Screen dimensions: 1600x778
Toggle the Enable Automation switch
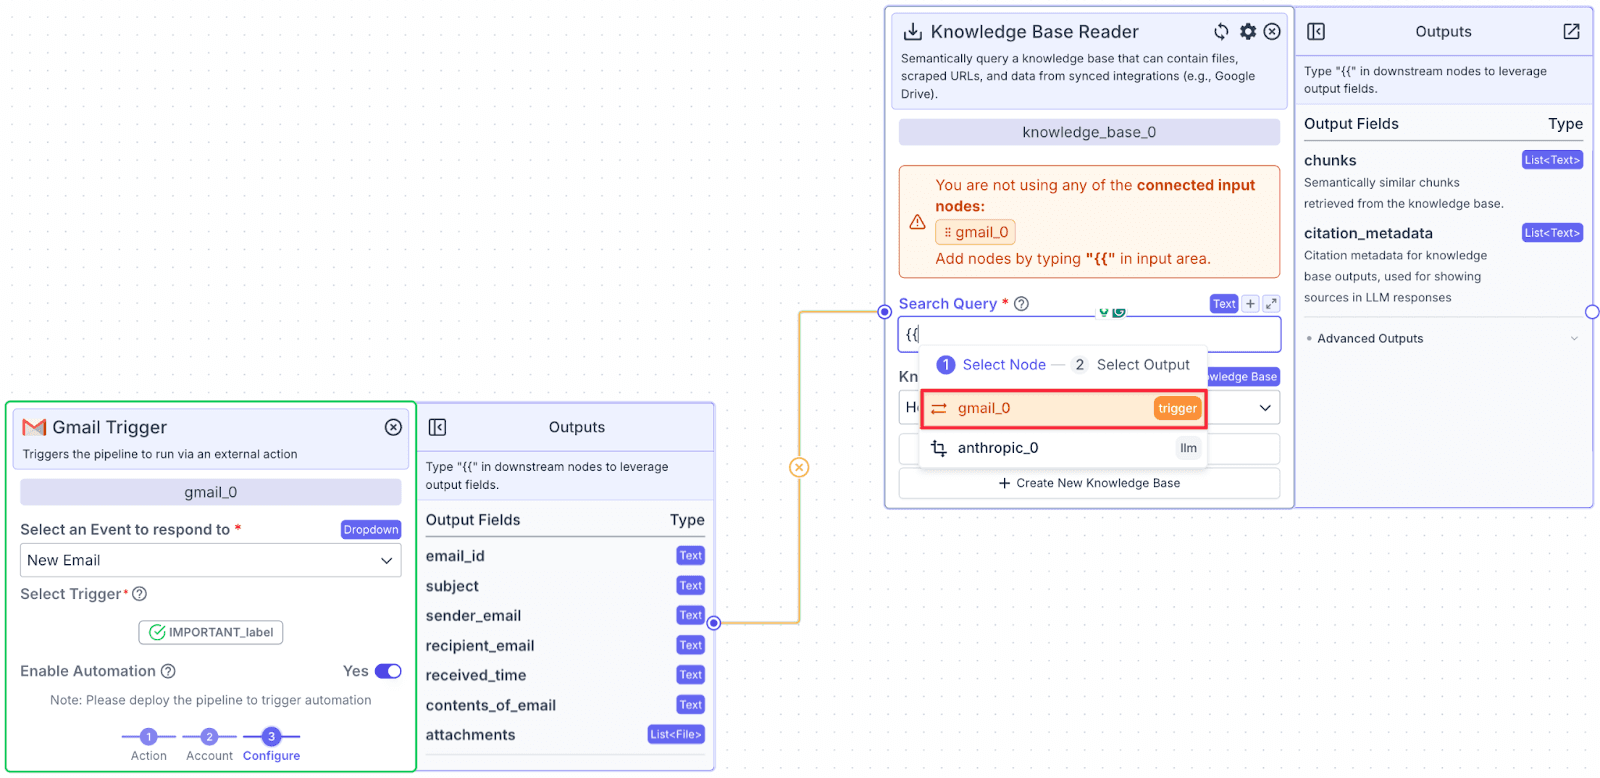click(388, 671)
